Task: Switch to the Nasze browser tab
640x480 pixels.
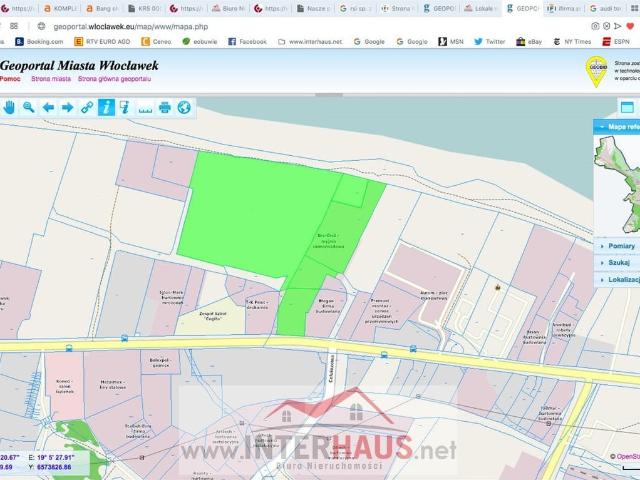Action: tap(313, 8)
